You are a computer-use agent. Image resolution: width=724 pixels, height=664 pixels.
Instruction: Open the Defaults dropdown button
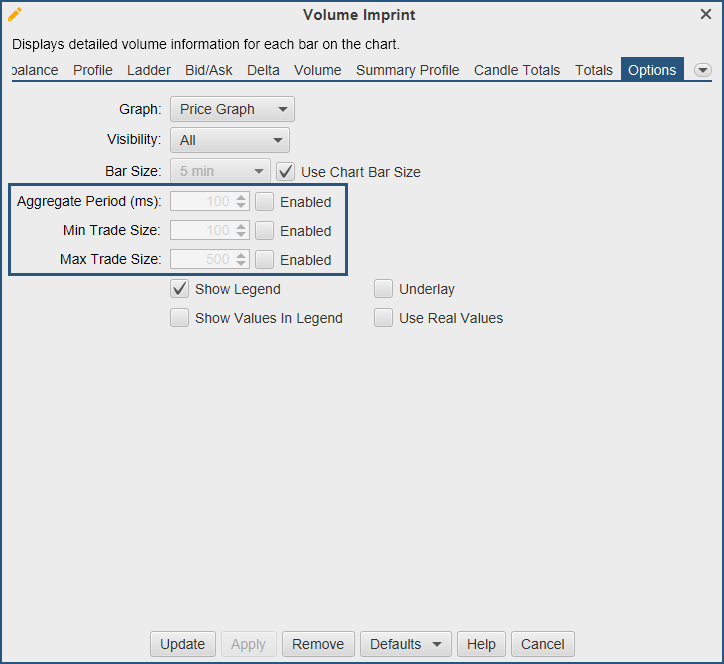point(406,644)
